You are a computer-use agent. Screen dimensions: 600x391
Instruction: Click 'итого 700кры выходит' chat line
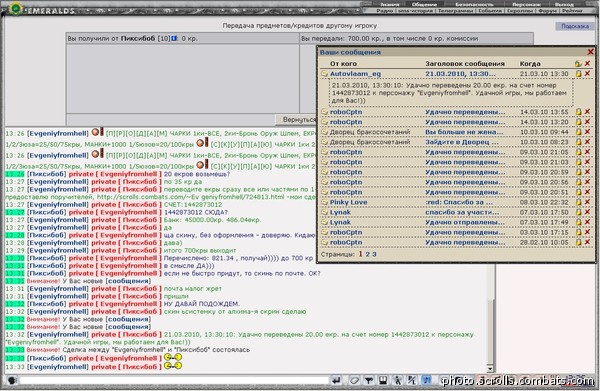(x=200, y=250)
